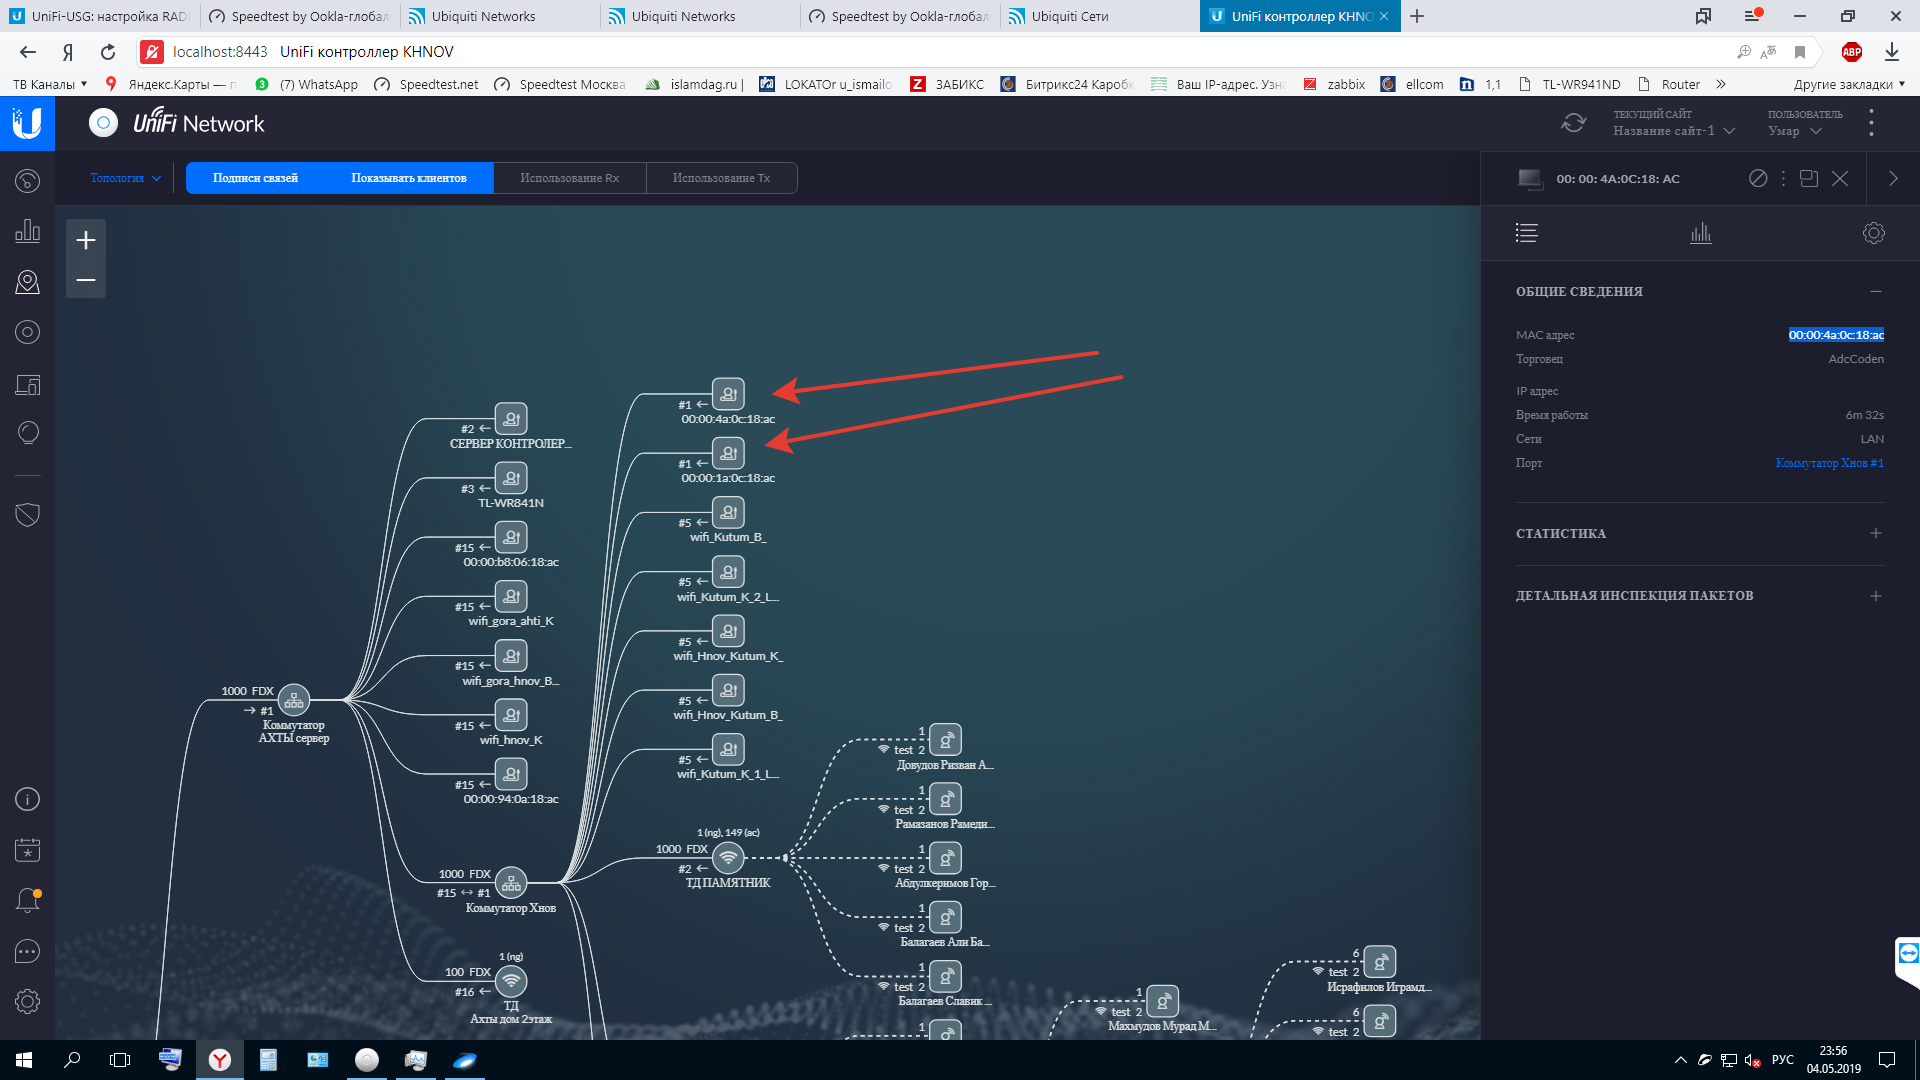Image resolution: width=1920 pixels, height=1080 pixels.
Task: Switch to the Ubiquiti Сети browser tab
Action: (1099, 16)
